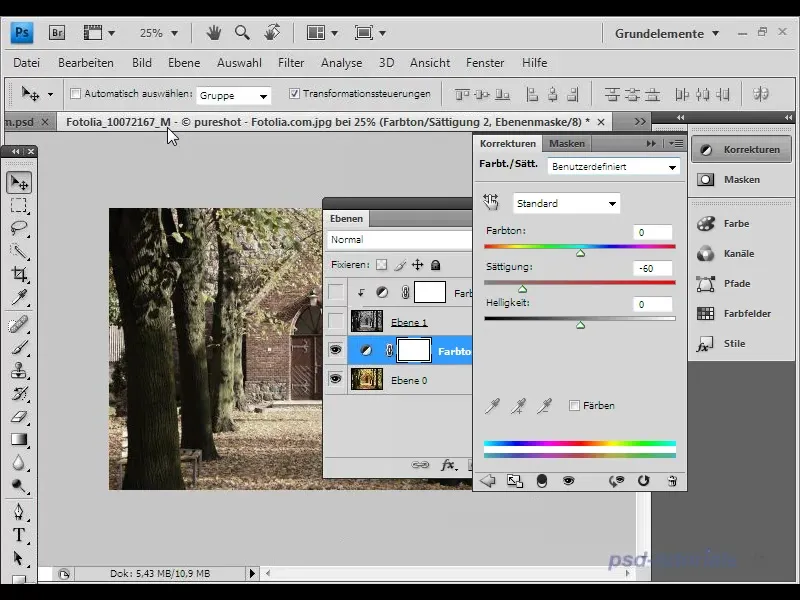Clip adjustment to layer icon

[x=541, y=481]
